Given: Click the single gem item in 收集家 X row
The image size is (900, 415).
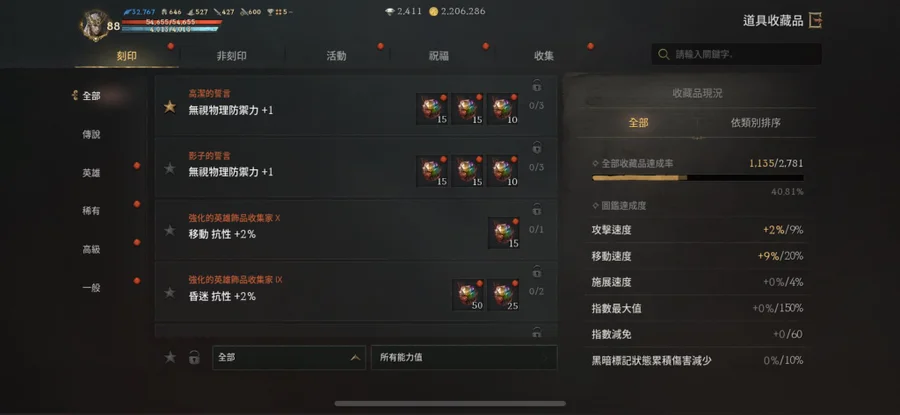Looking at the screenshot, I should coord(503,233).
